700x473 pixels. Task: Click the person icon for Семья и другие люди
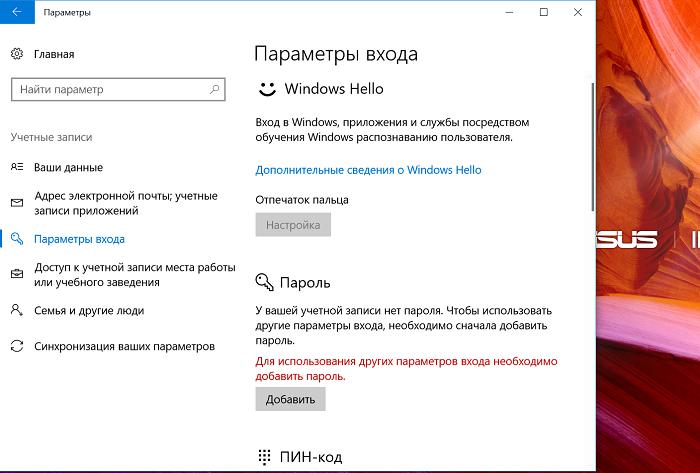(17, 310)
